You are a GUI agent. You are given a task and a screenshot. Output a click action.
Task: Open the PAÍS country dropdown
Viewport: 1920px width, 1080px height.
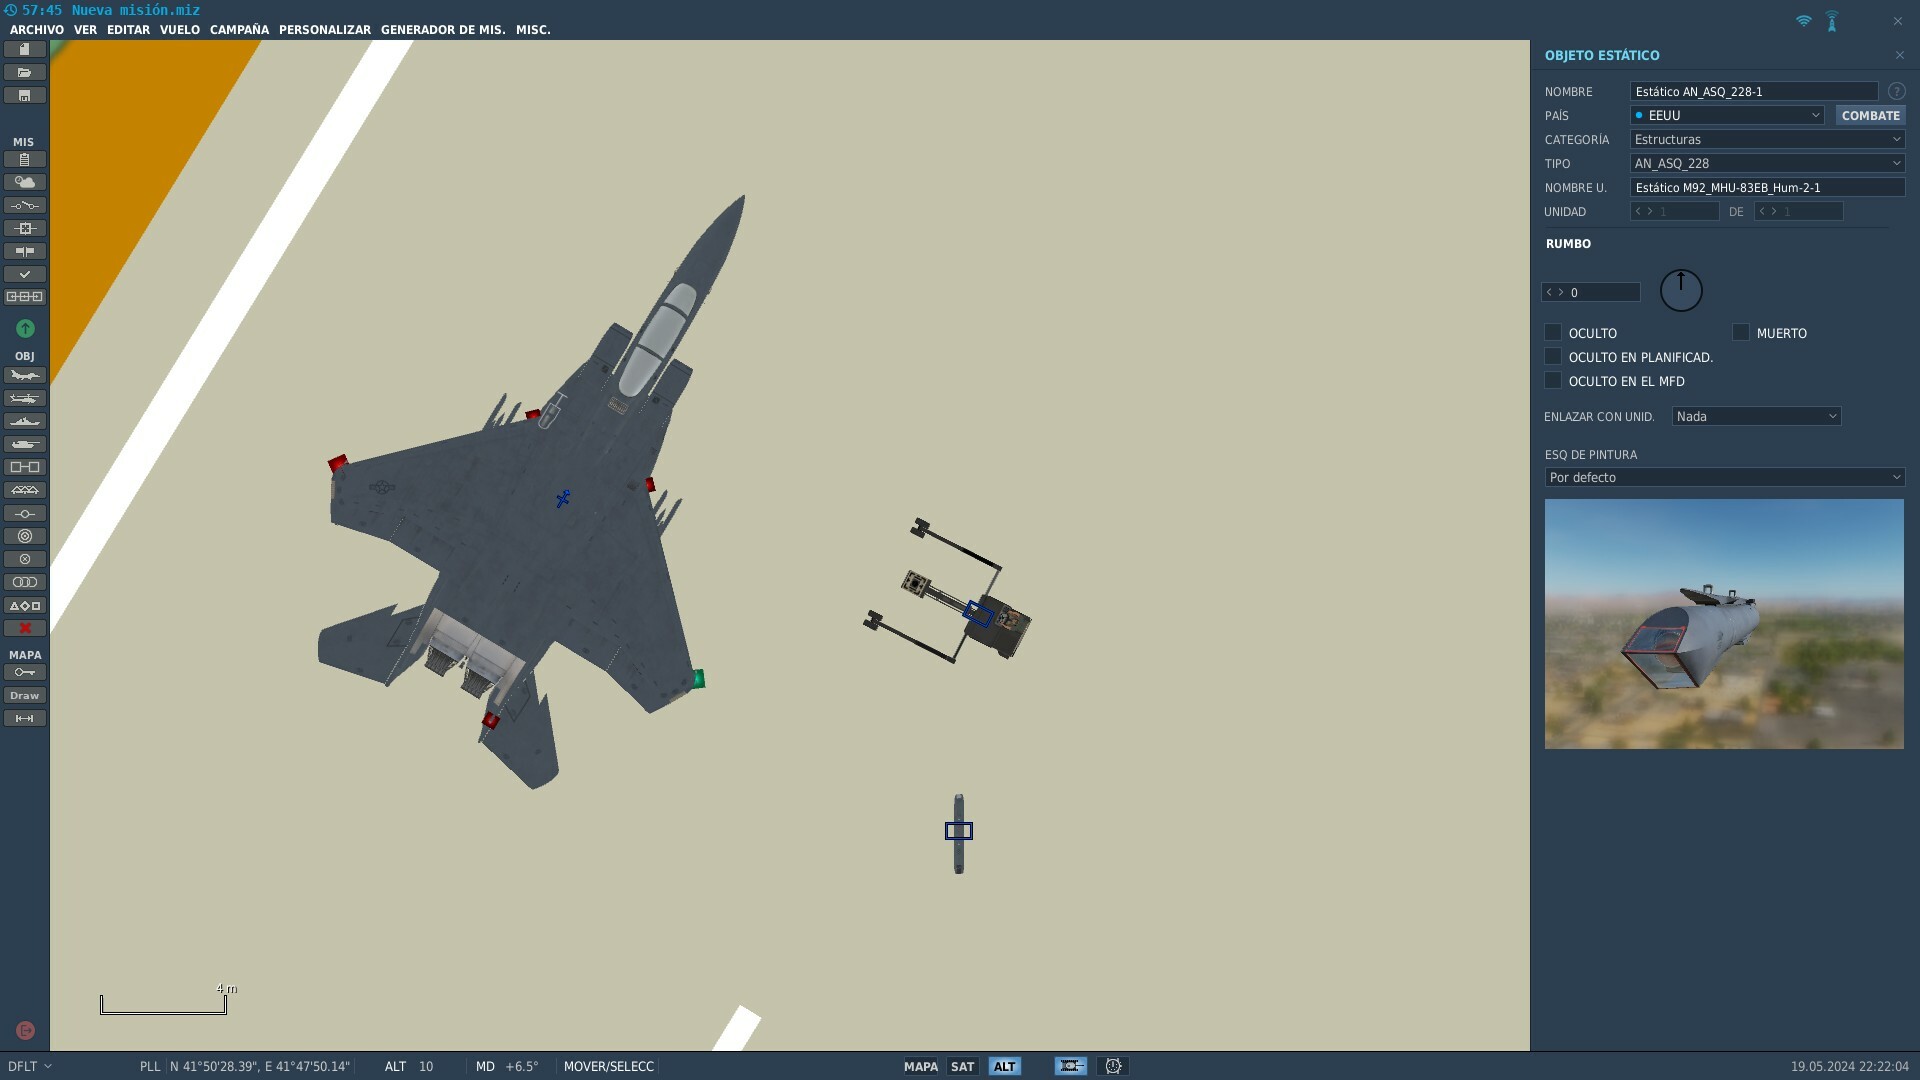click(1727, 115)
